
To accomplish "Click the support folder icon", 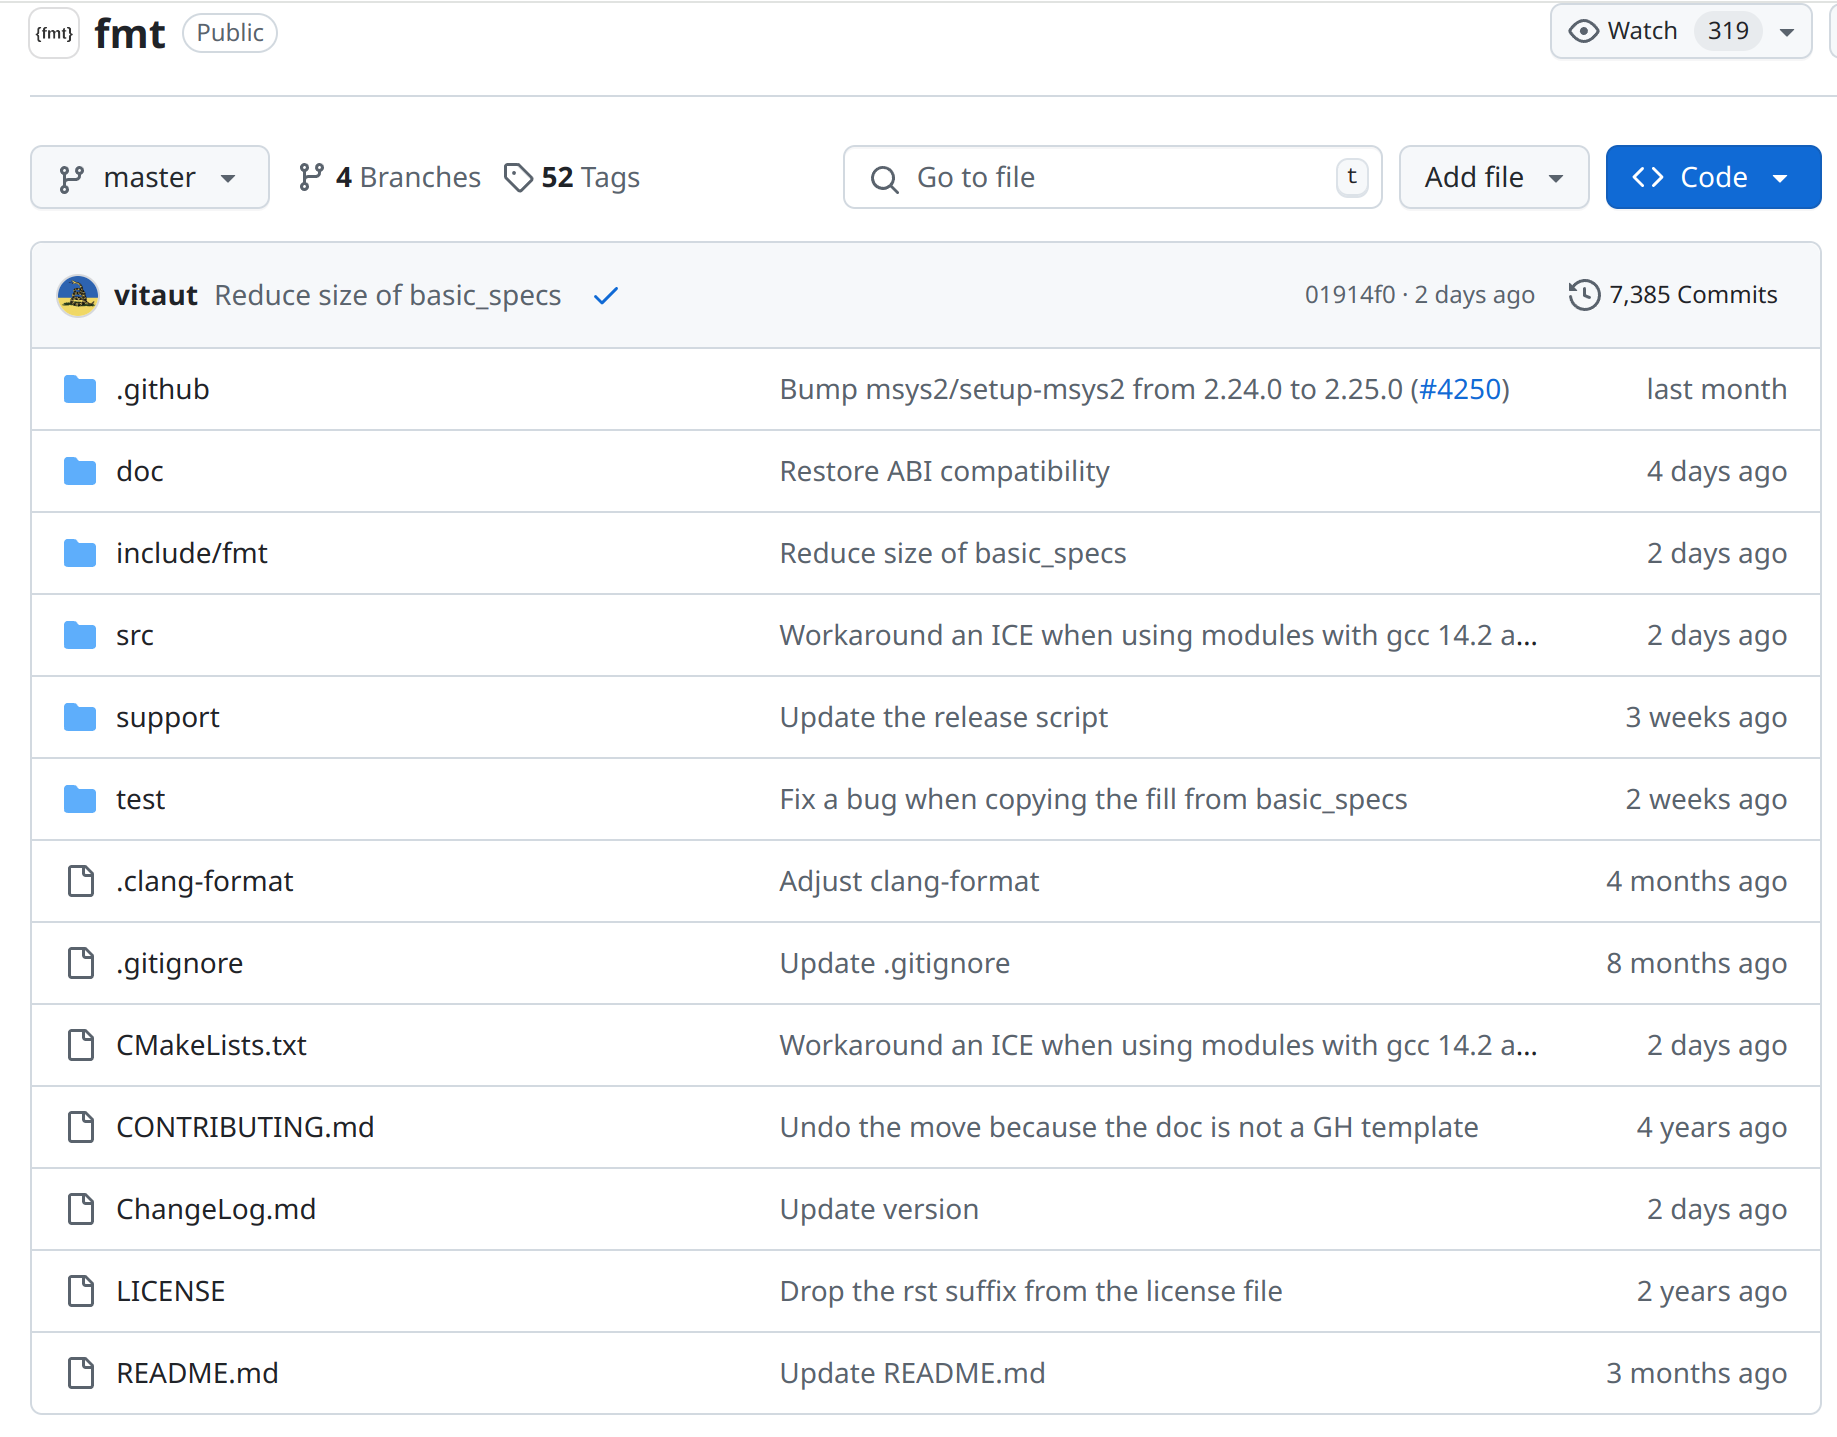I will point(80,717).
